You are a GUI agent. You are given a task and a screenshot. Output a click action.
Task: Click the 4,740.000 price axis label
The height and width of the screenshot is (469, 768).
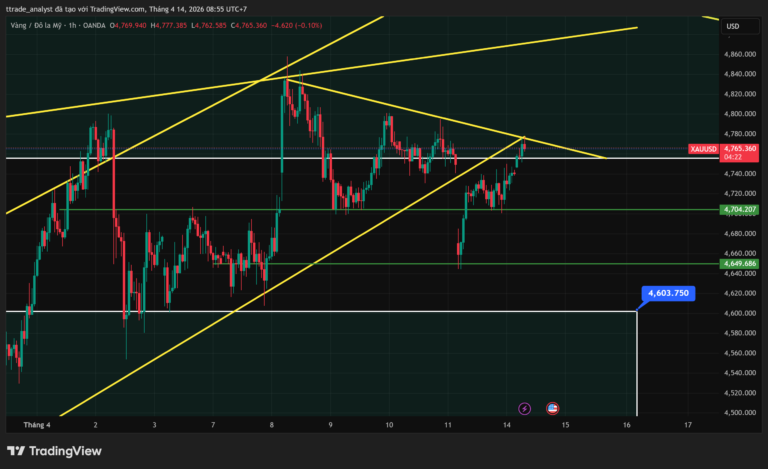740,174
